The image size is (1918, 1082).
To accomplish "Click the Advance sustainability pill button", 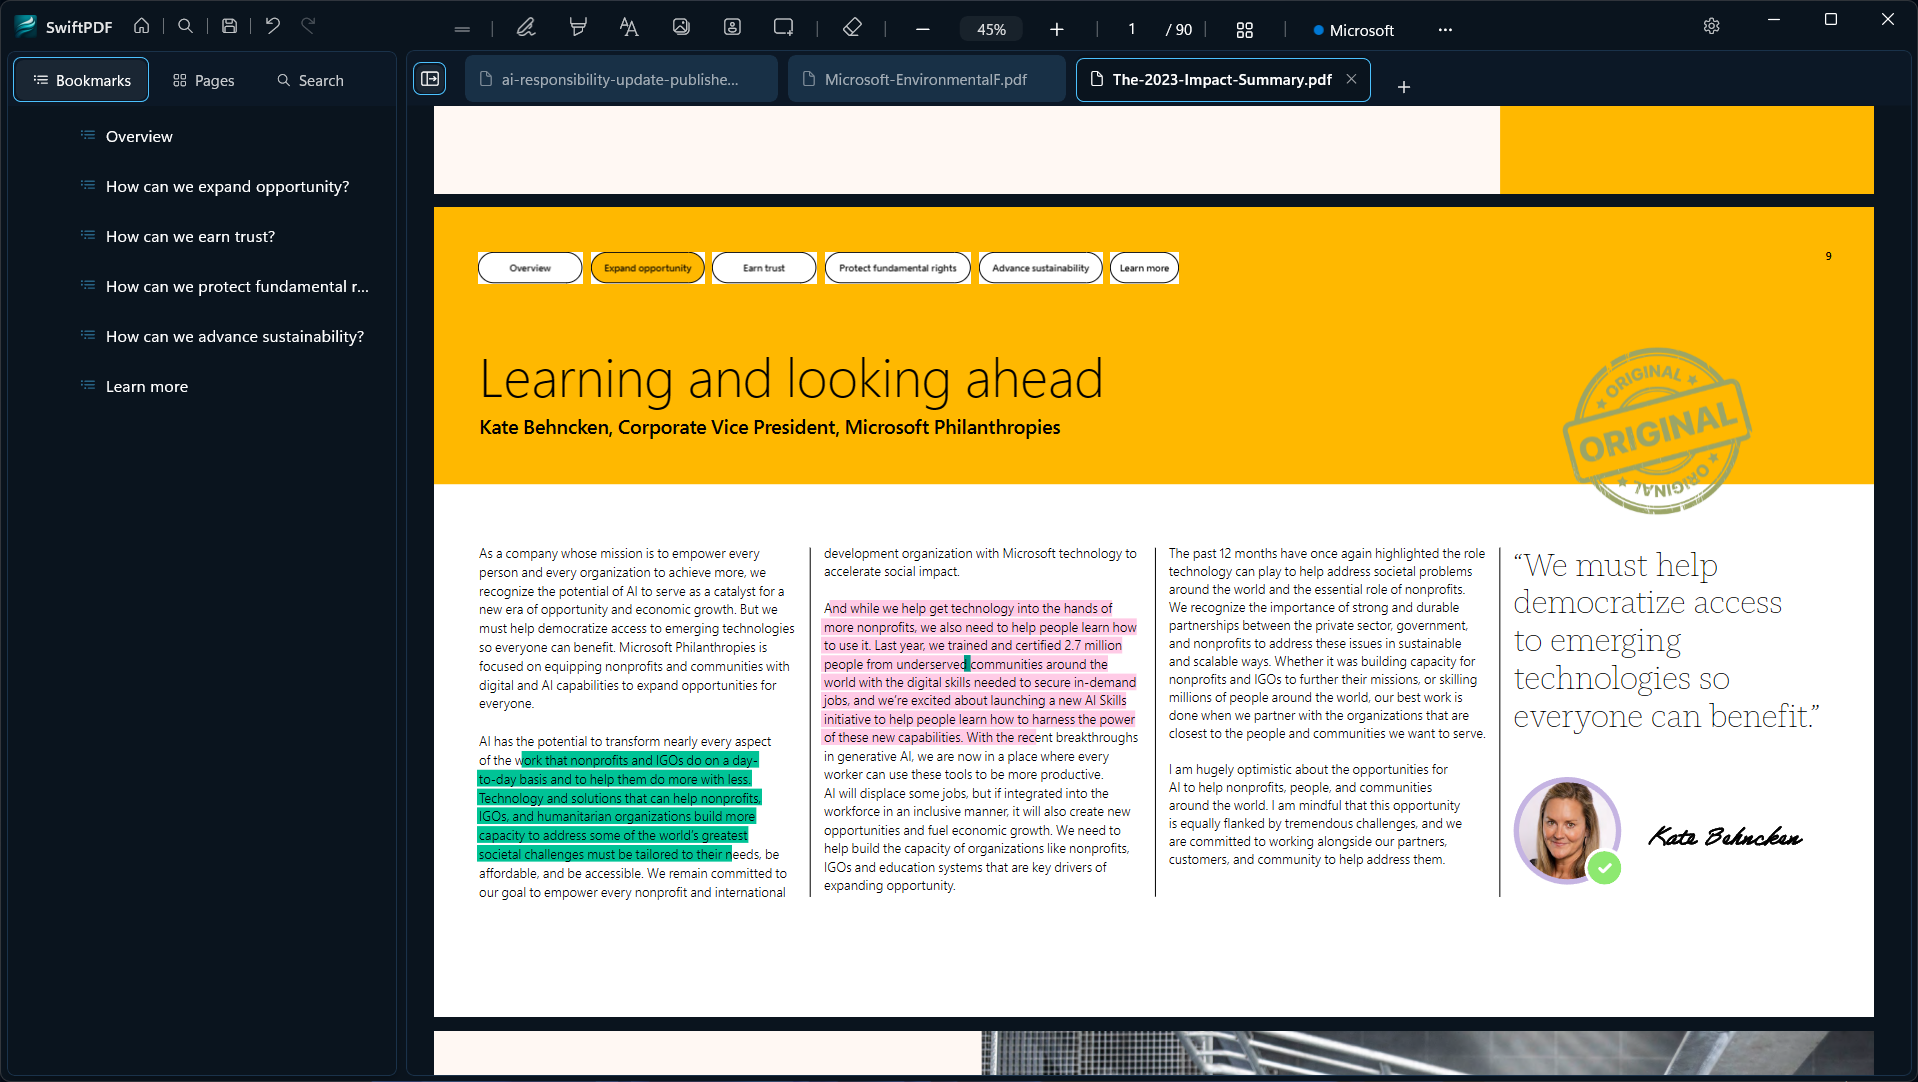I will [x=1040, y=268].
